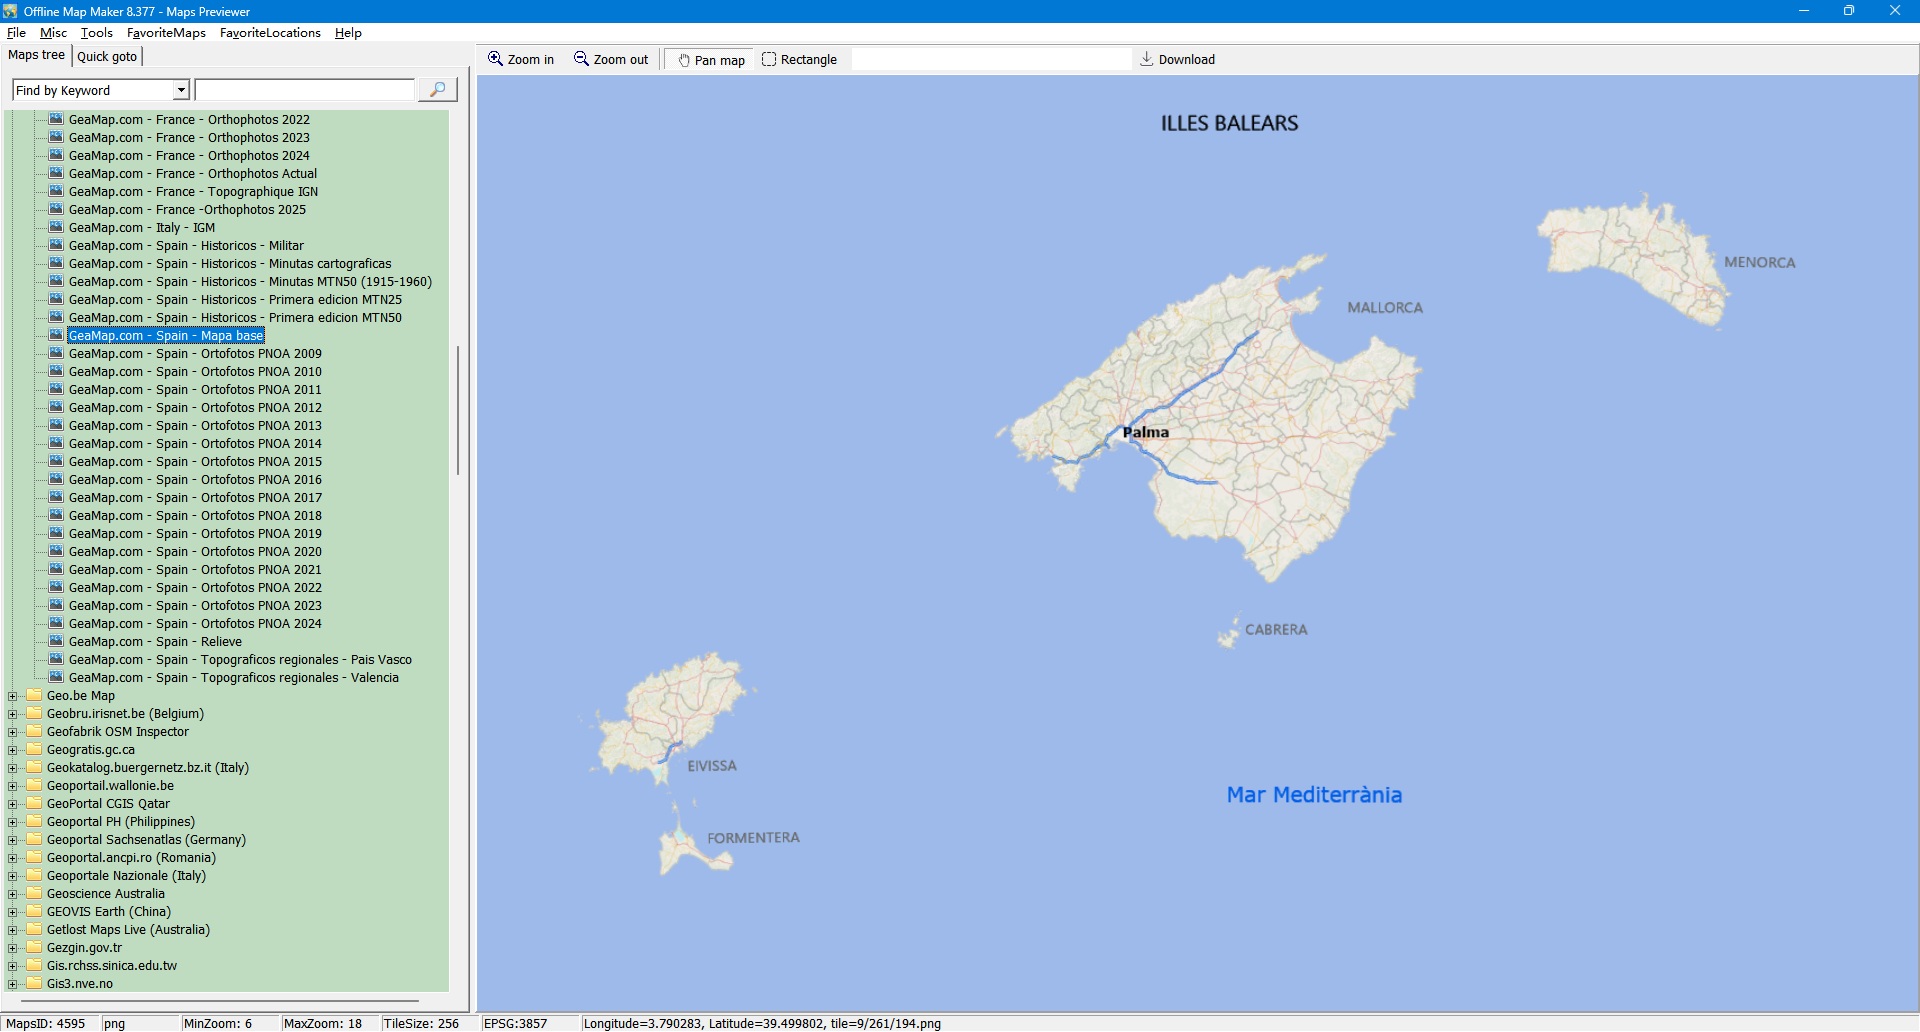
Task: Expand the GEOVIS Earth (China) folder
Action: tap(12, 912)
